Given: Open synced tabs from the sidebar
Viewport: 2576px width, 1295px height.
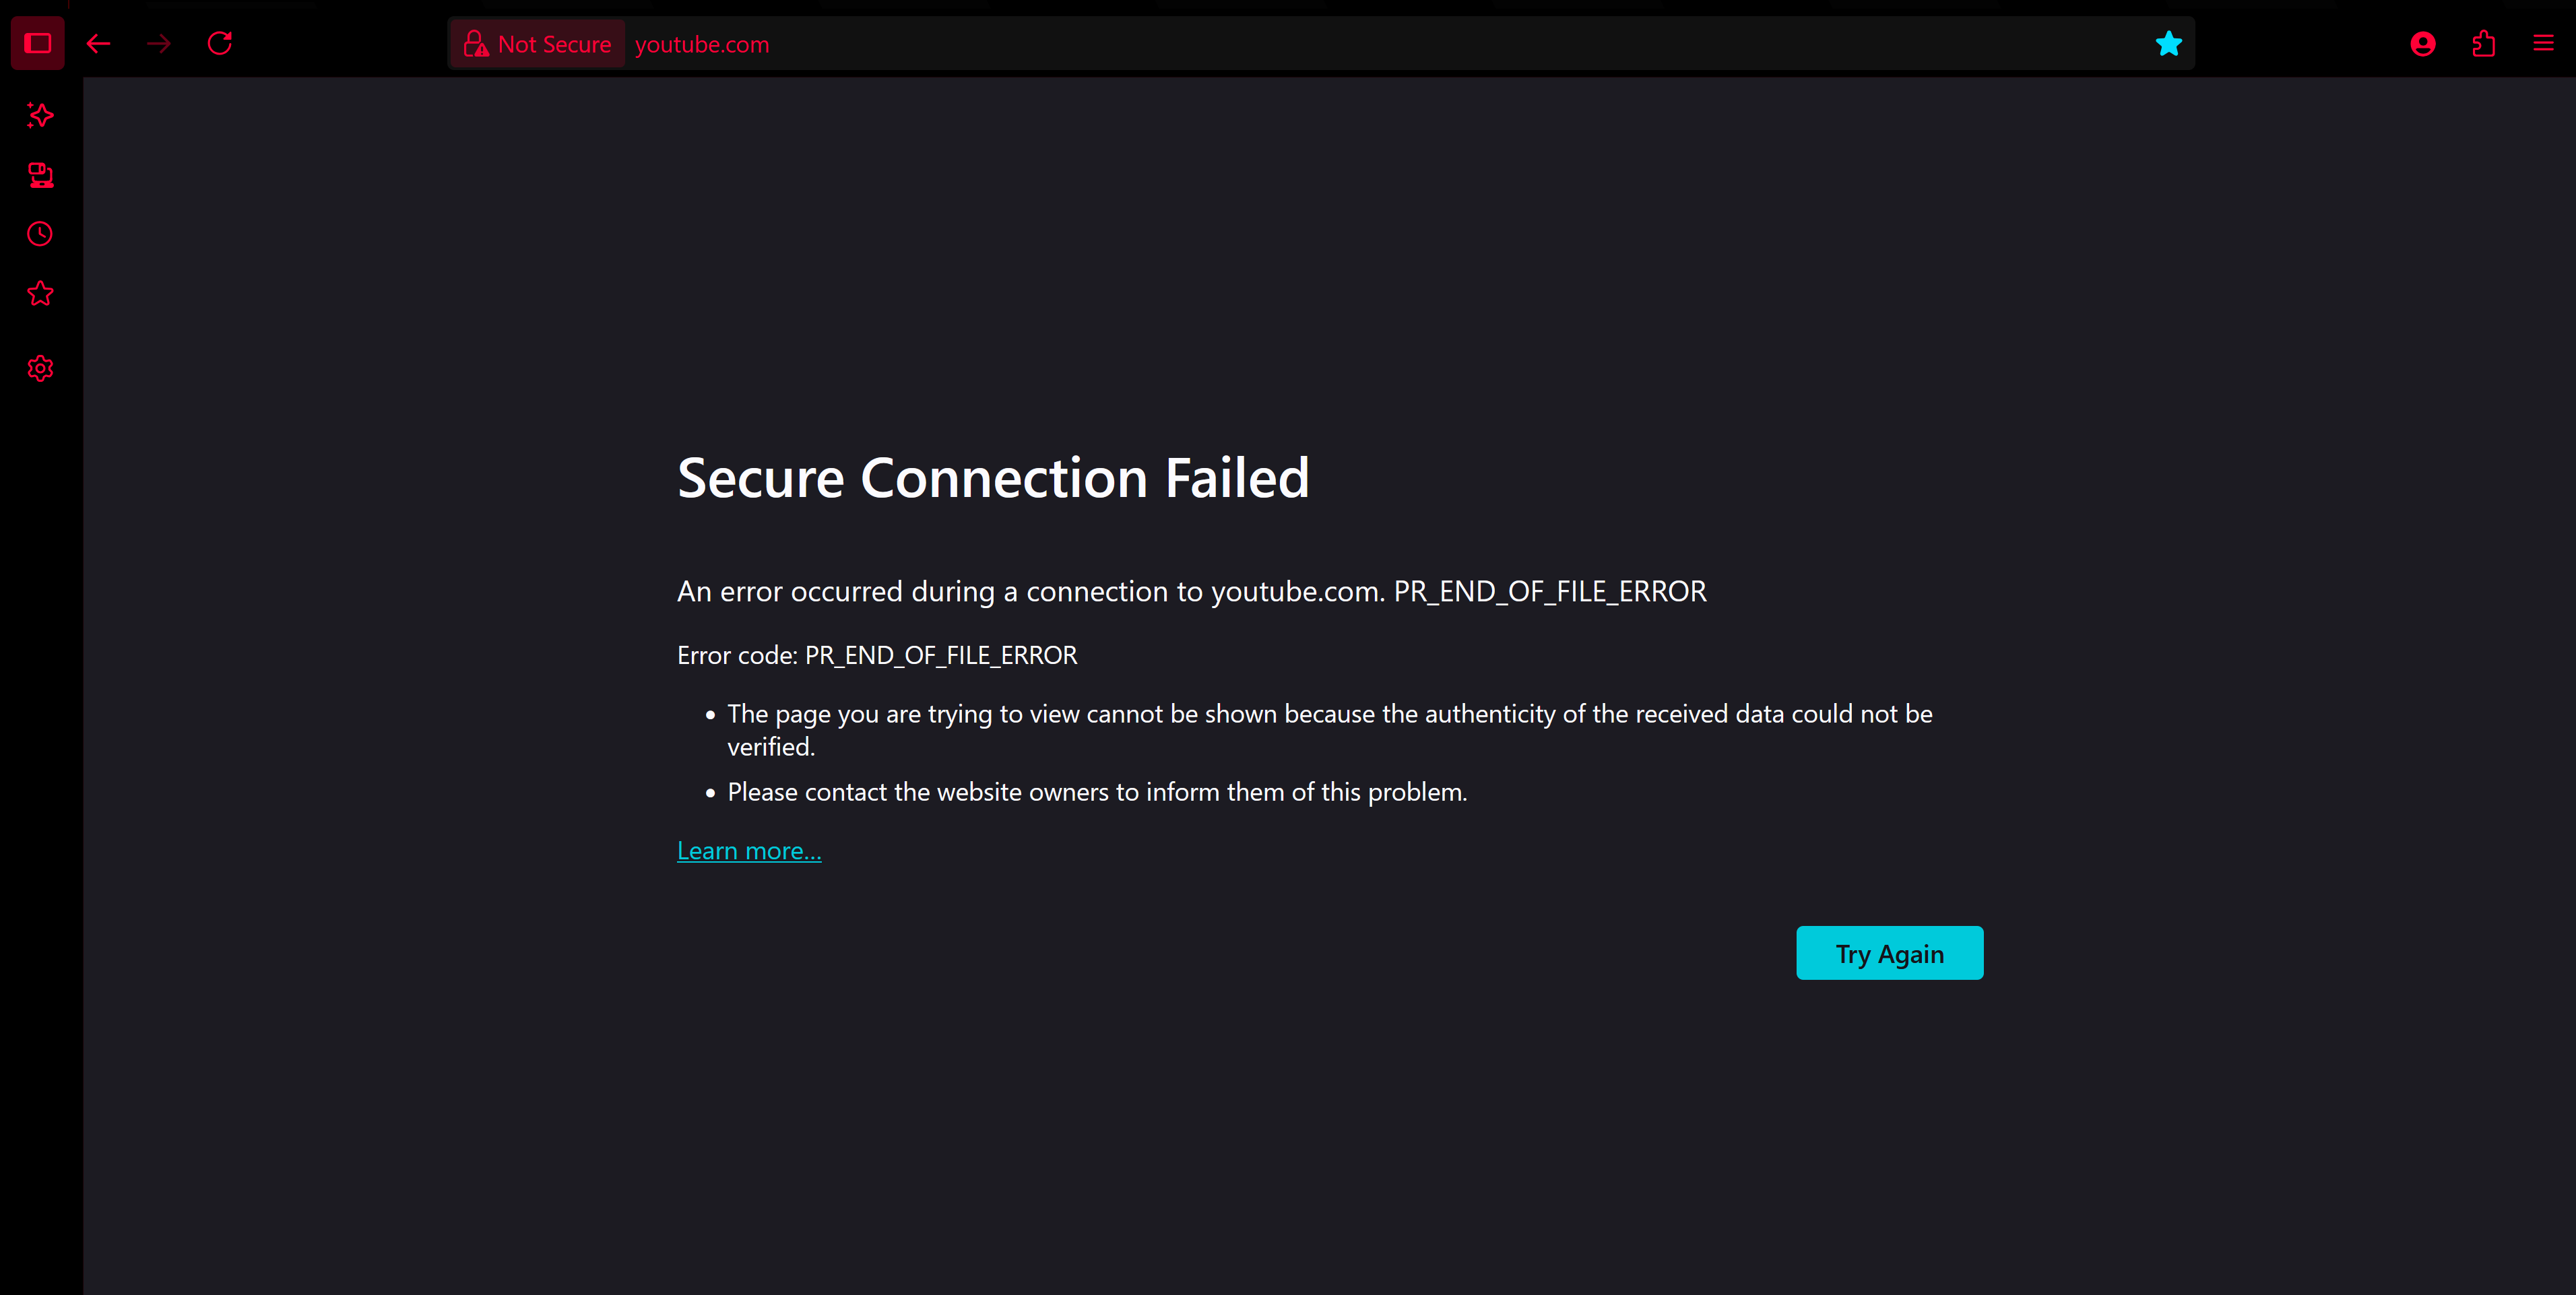Looking at the screenshot, I should 40,175.
